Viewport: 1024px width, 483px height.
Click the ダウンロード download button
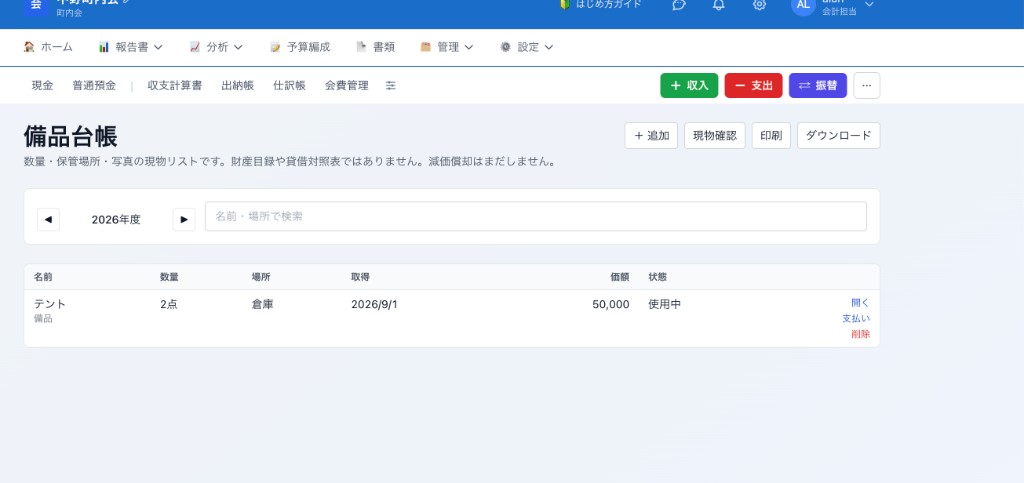[839, 136]
